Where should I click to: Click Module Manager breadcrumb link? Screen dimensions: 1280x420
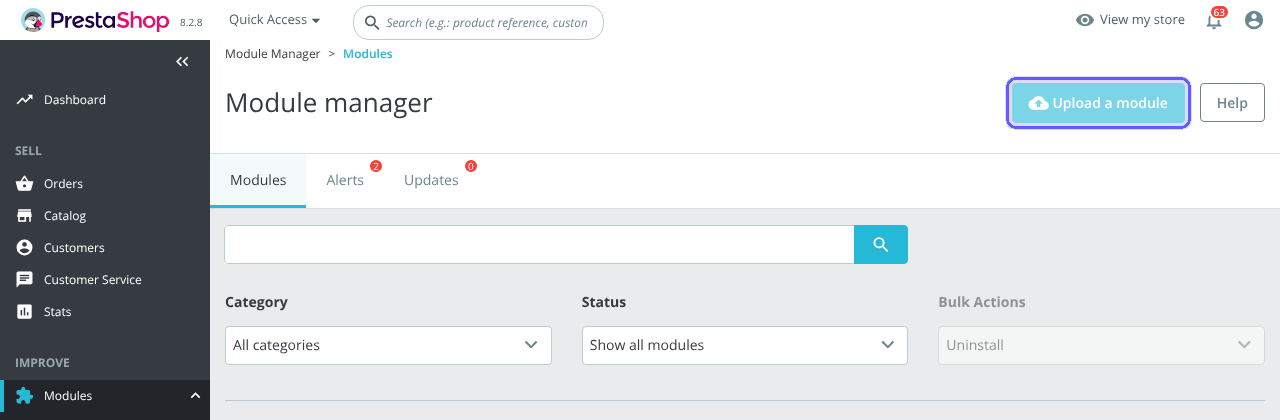pyautogui.click(x=273, y=54)
